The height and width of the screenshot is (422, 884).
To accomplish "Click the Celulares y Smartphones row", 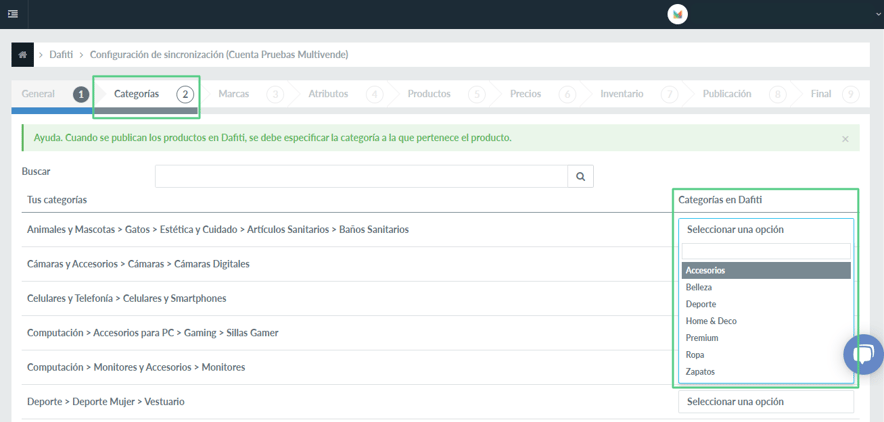I will pyautogui.click(x=126, y=298).
